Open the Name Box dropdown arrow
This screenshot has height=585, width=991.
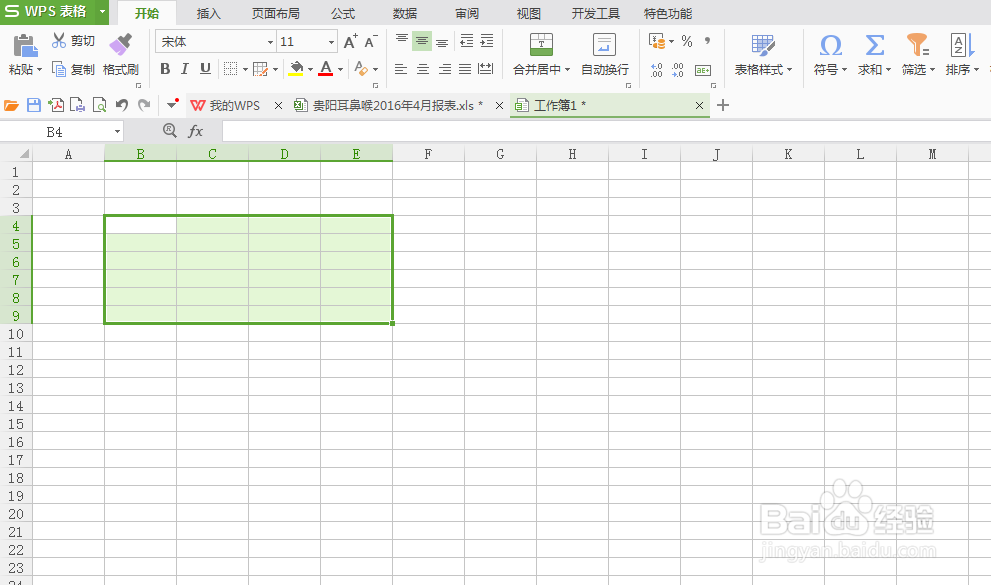118,131
